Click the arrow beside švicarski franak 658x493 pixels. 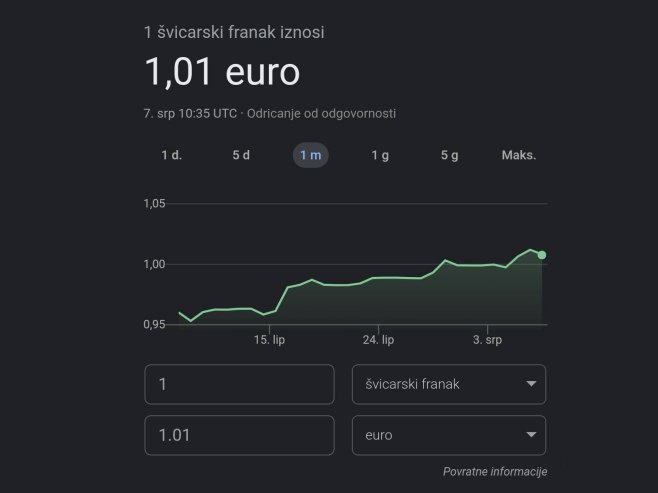531,384
